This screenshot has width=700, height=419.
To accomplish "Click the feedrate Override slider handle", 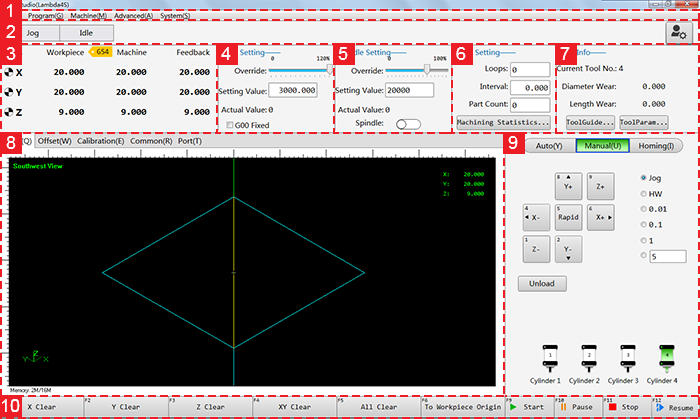I will click(329, 69).
